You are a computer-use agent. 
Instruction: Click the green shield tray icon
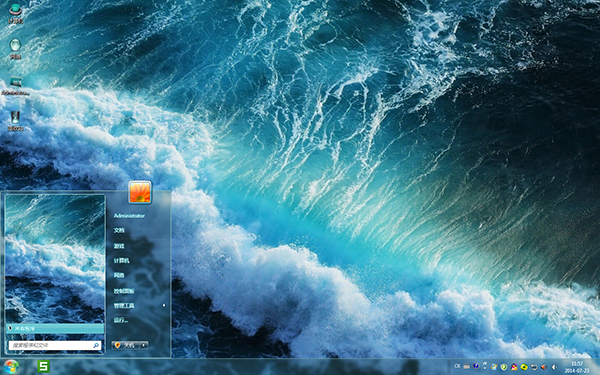504,367
